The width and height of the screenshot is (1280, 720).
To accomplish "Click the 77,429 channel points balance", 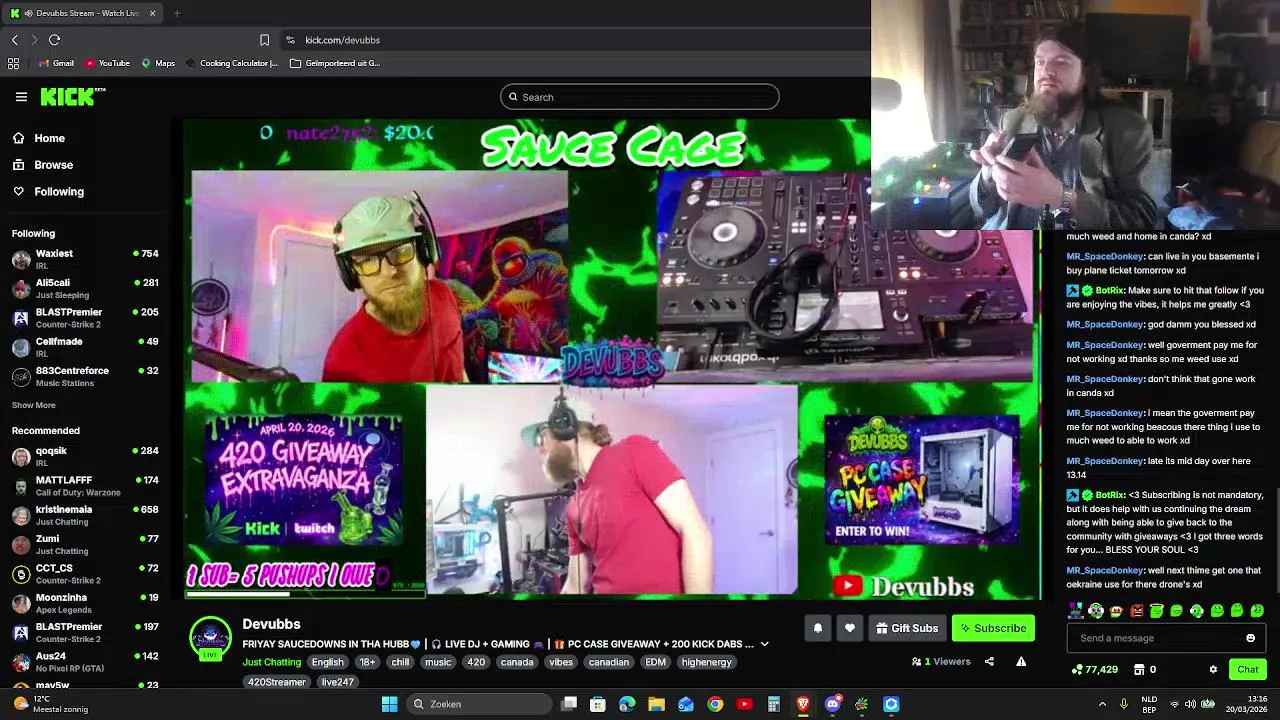I will click(1094, 669).
